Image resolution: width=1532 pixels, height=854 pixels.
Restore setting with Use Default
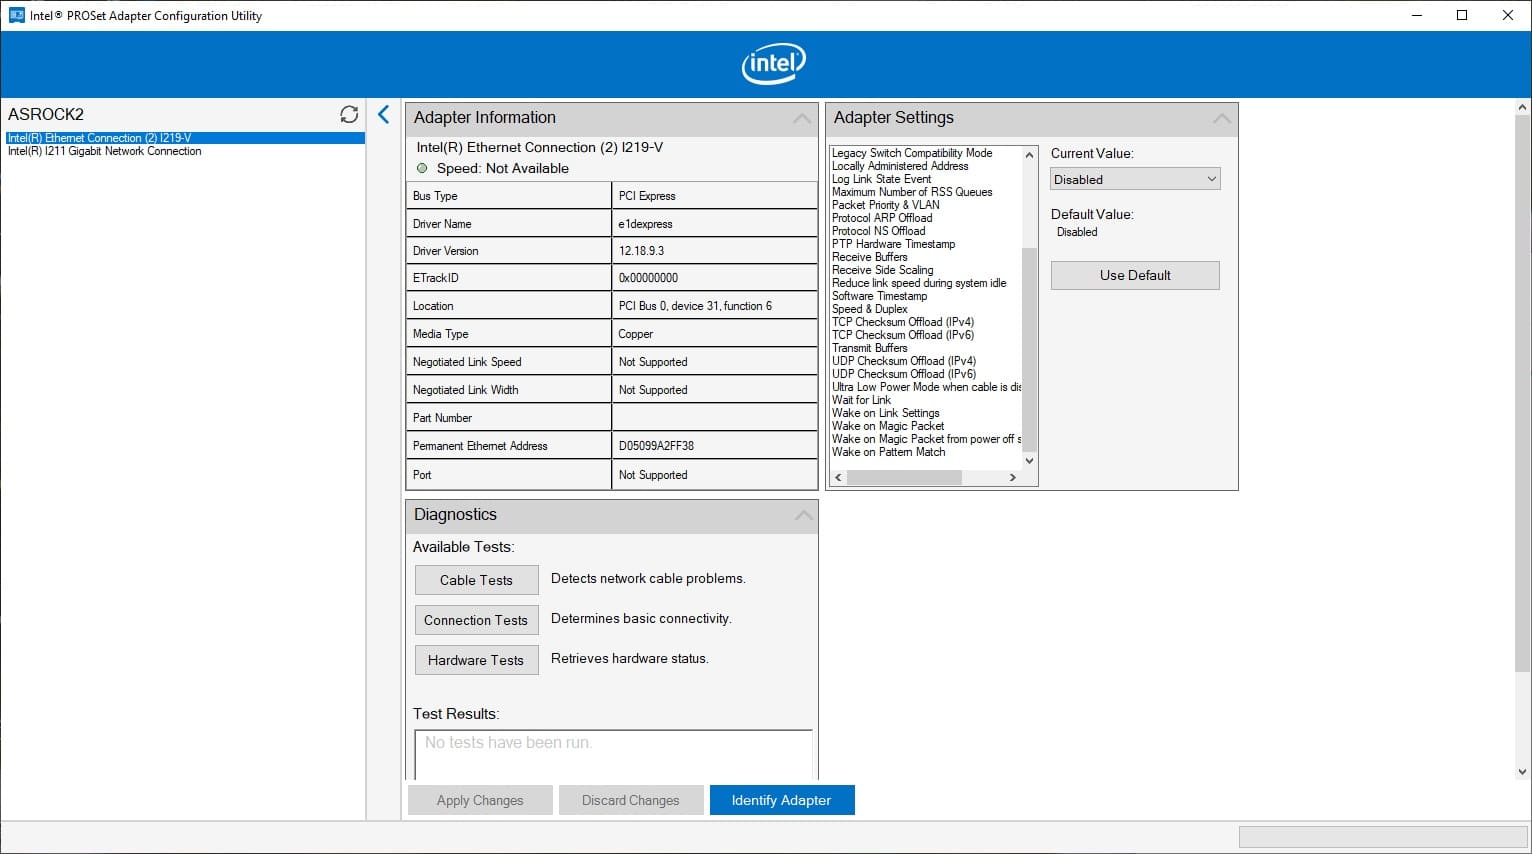point(1134,275)
